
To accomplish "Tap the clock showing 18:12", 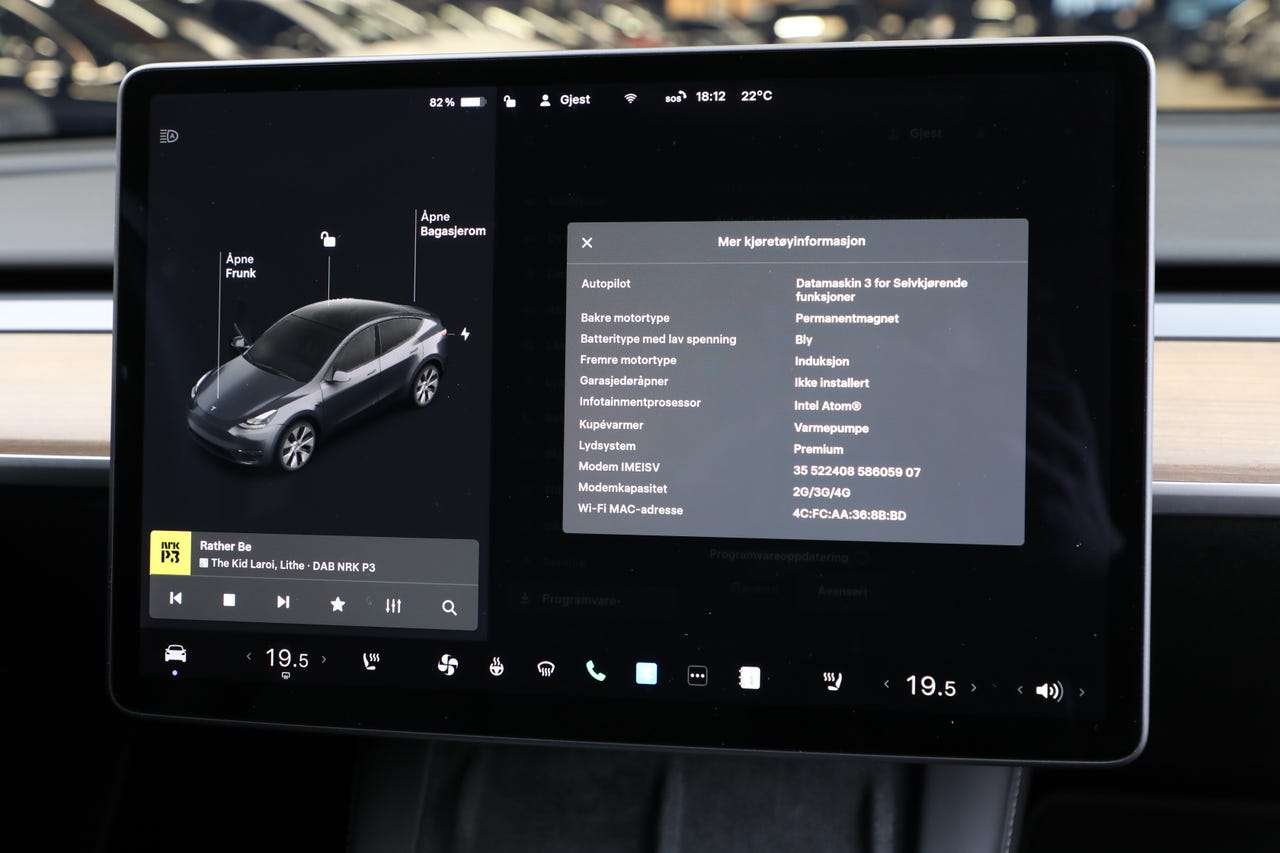I will click(710, 97).
